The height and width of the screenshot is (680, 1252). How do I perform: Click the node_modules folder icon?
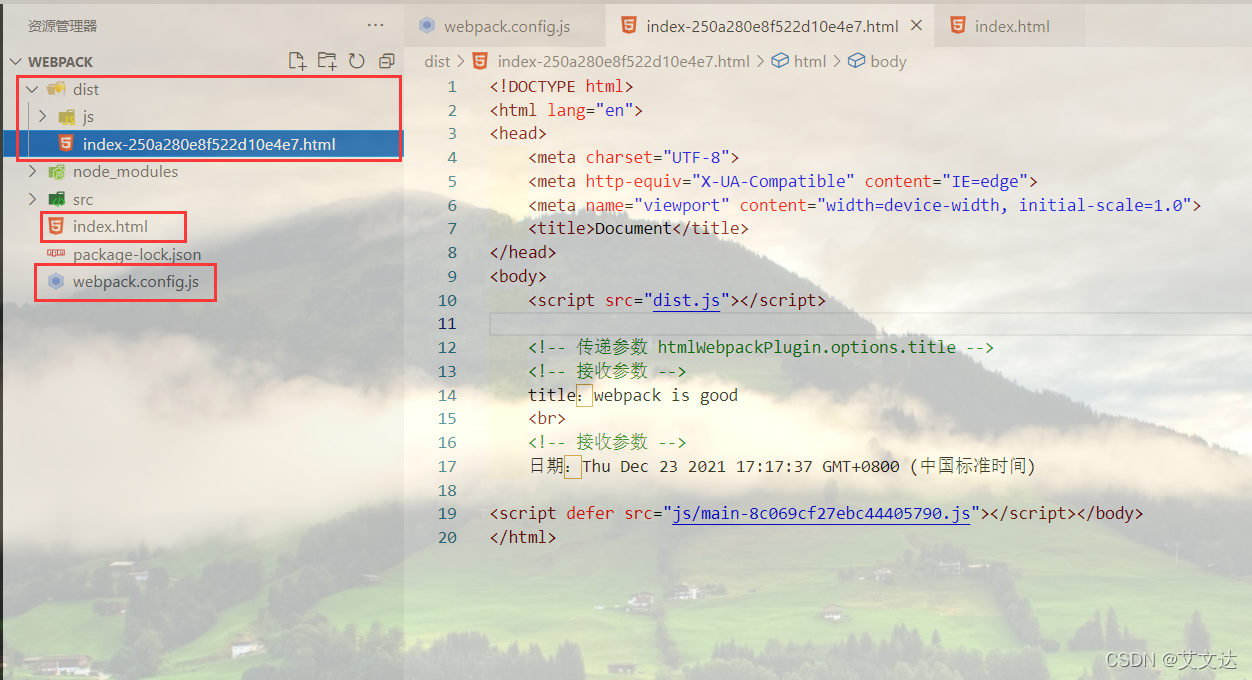pos(57,172)
